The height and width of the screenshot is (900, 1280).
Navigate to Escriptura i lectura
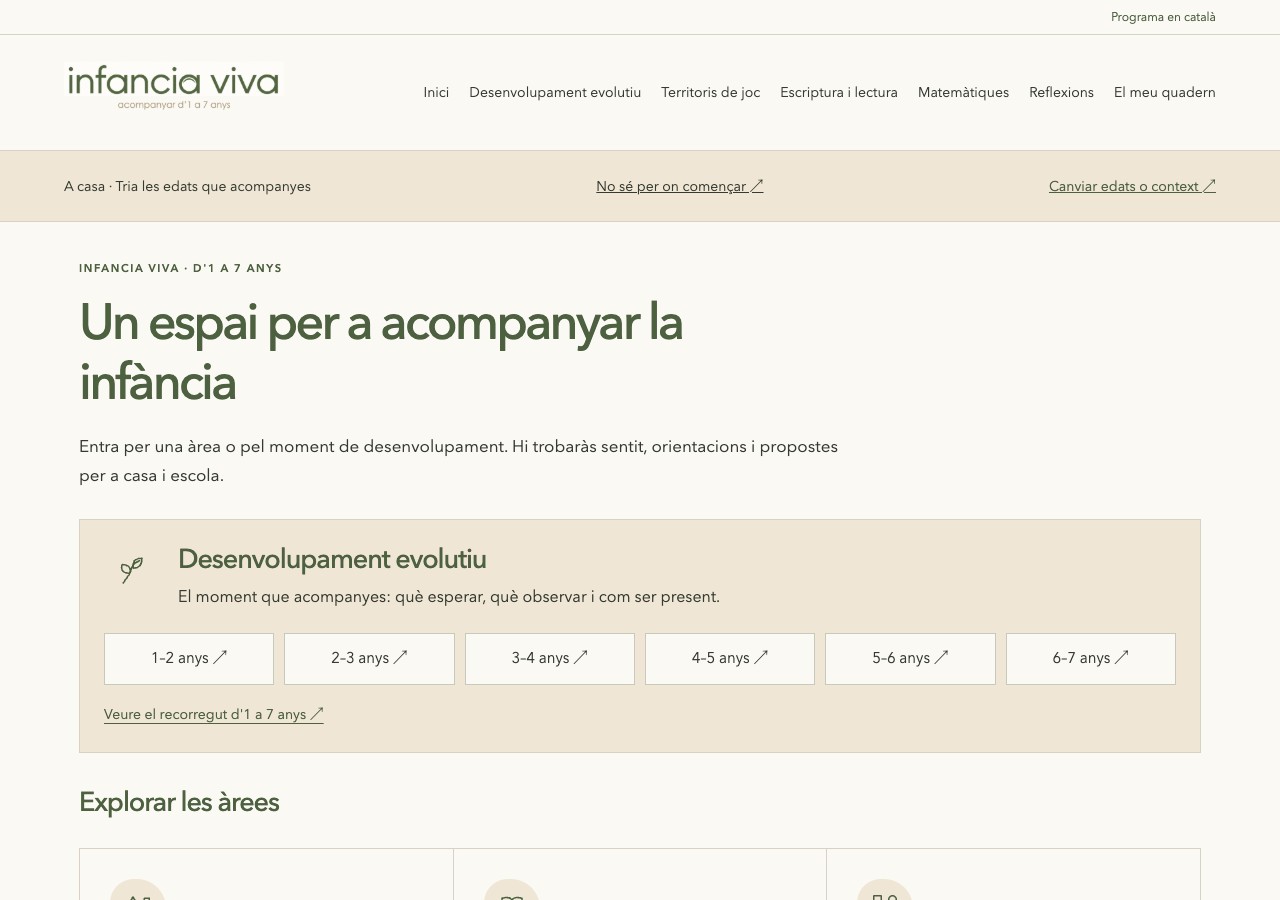coord(839,93)
